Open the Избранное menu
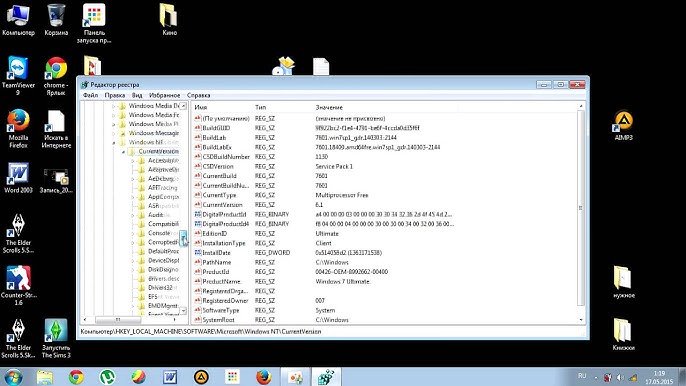 point(164,95)
